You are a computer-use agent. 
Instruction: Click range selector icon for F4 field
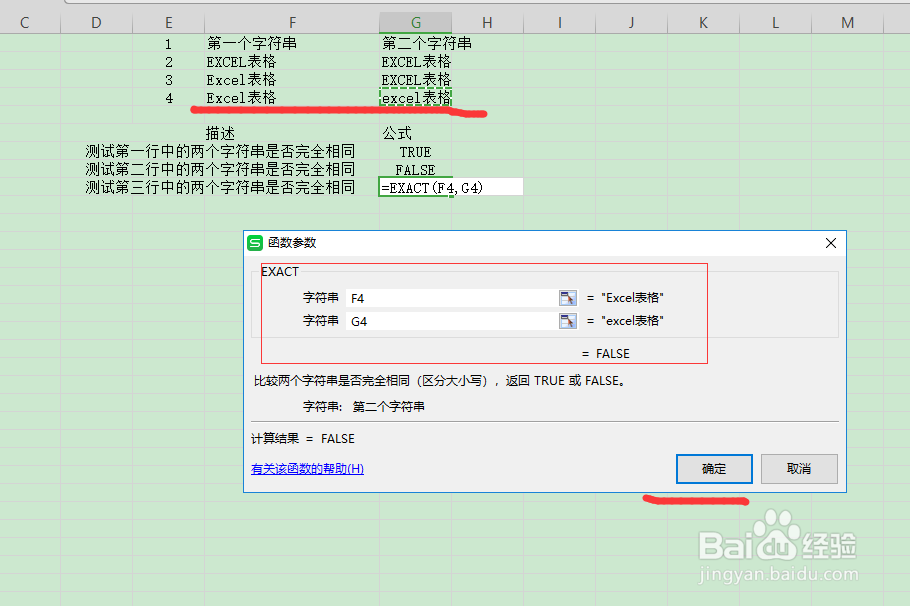568,298
